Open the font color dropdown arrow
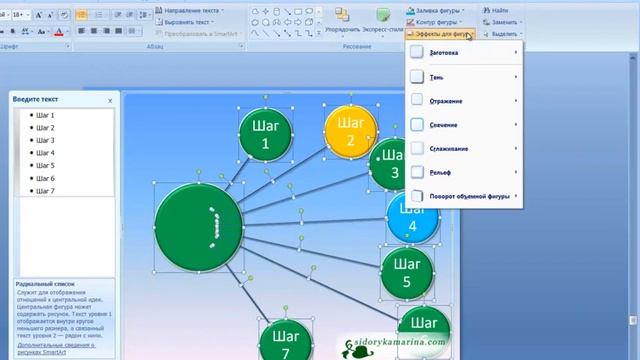Viewport: 640px width, 360px height. pos(67,31)
